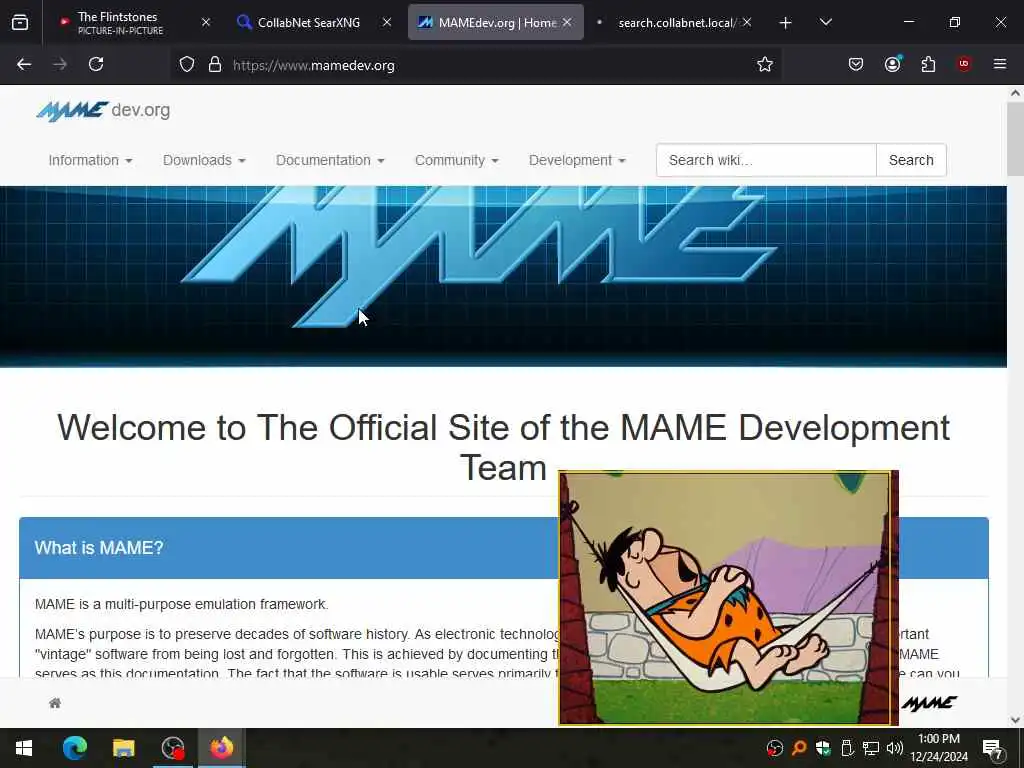Expand the Documentation menu
The width and height of the screenshot is (1024, 768).
330,160
